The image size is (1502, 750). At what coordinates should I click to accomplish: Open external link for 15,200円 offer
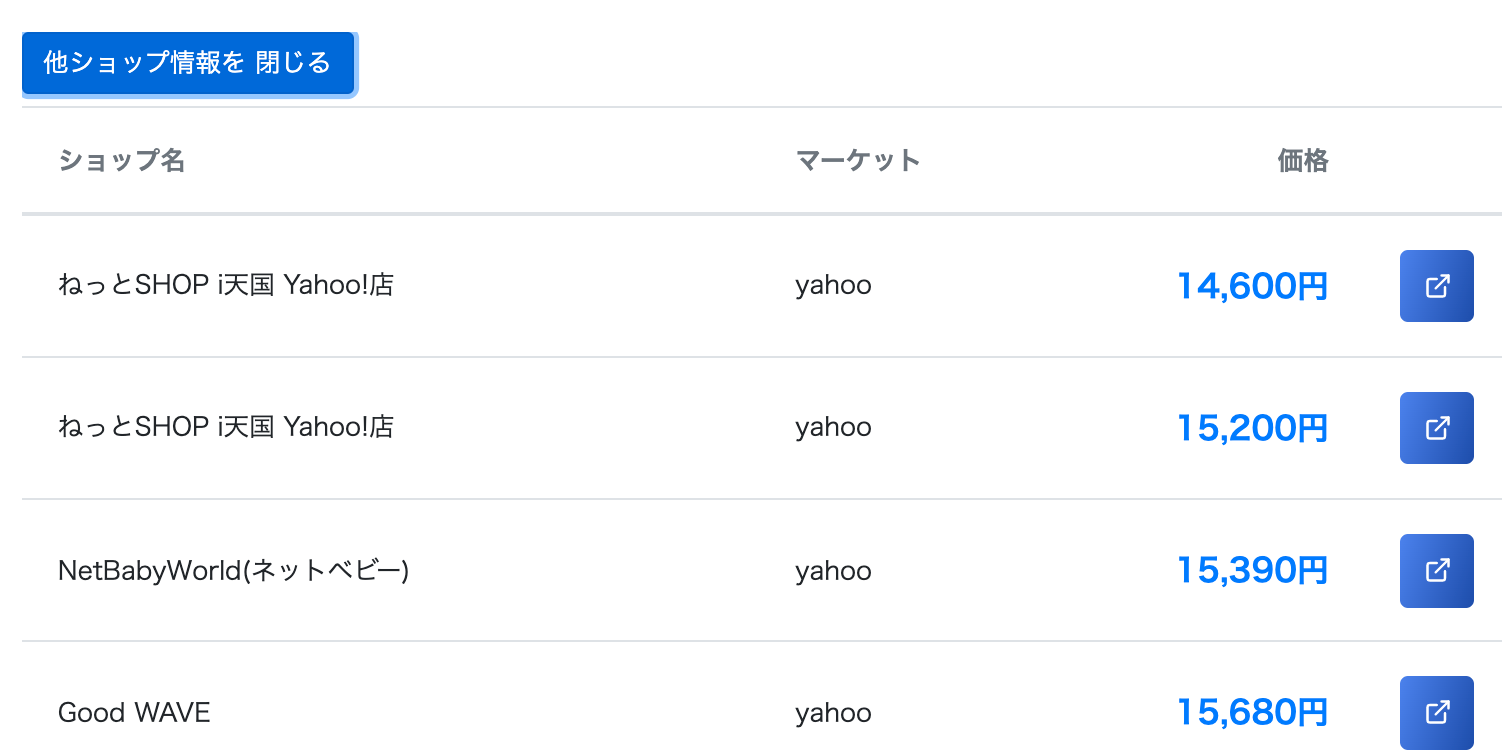[x=1437, y=428]
